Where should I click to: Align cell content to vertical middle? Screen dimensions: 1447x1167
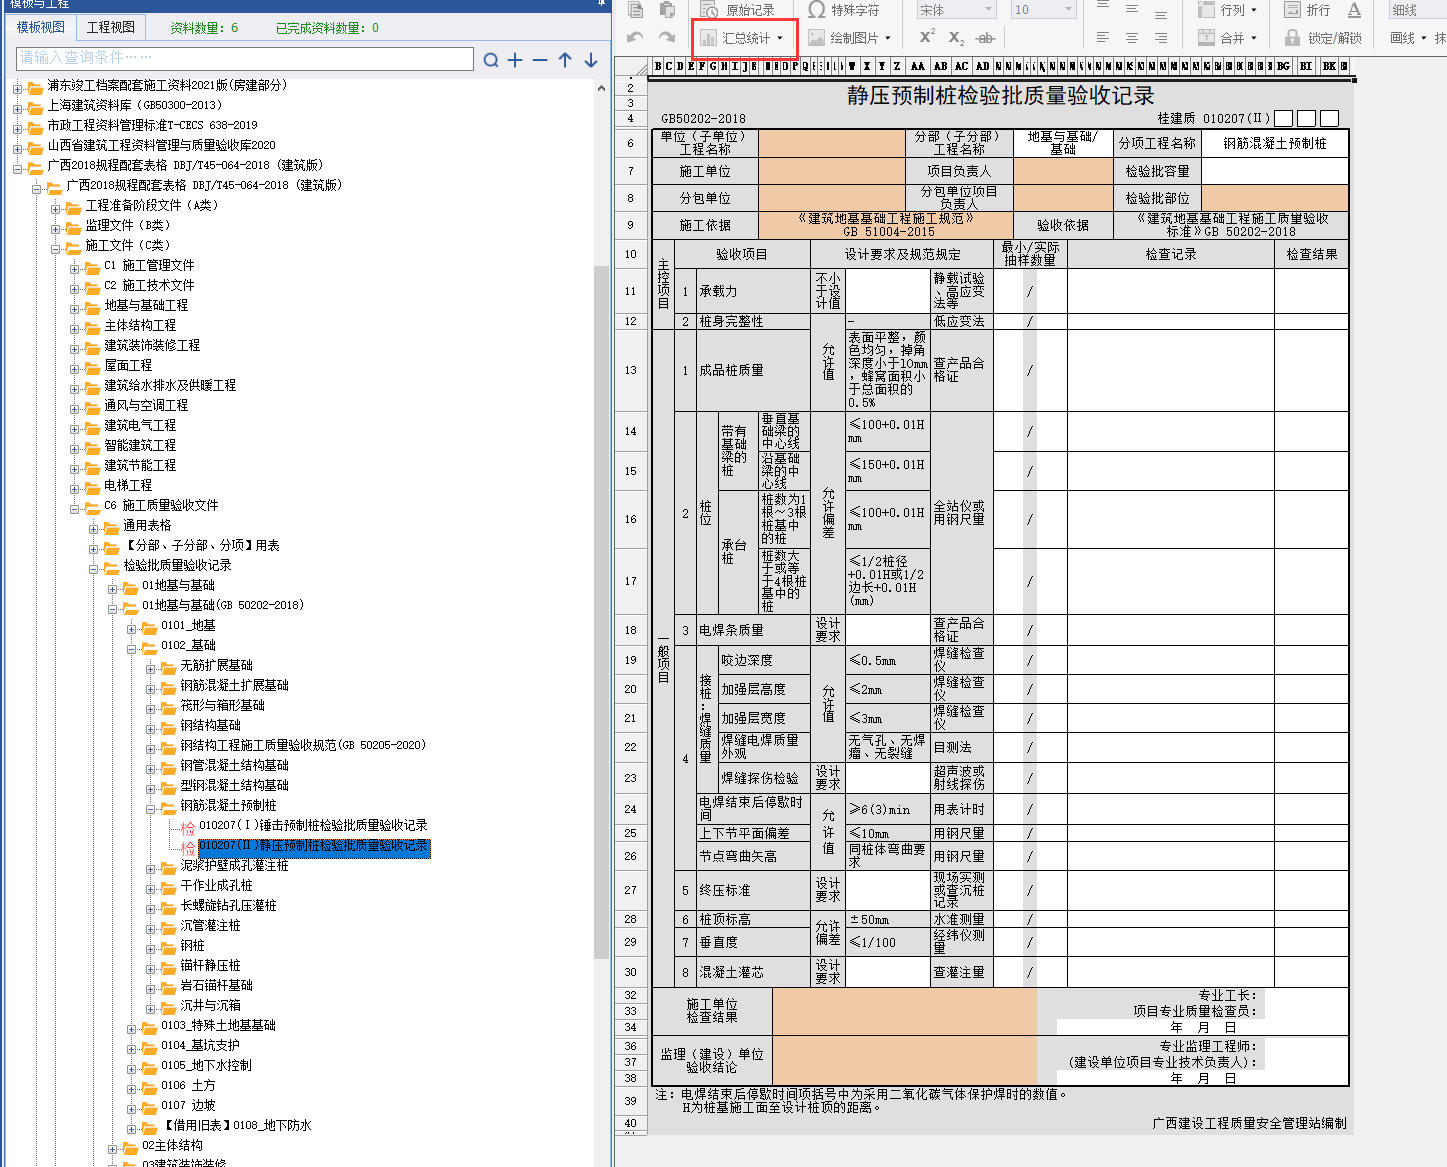tap(1132, 9)
